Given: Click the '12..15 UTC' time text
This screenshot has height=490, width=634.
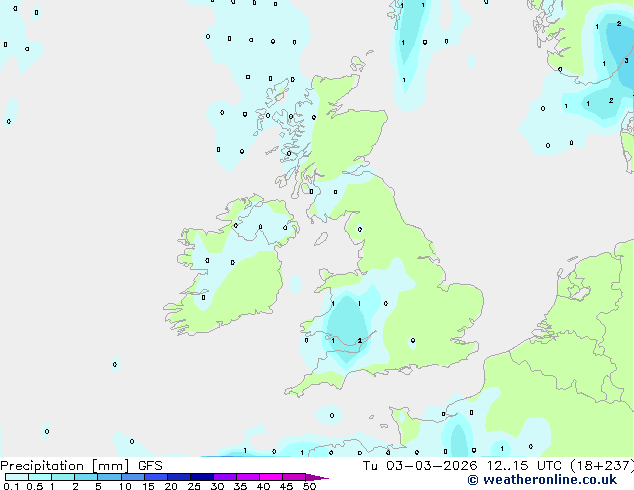Looking at the screenshot, I should coord(524,466).
